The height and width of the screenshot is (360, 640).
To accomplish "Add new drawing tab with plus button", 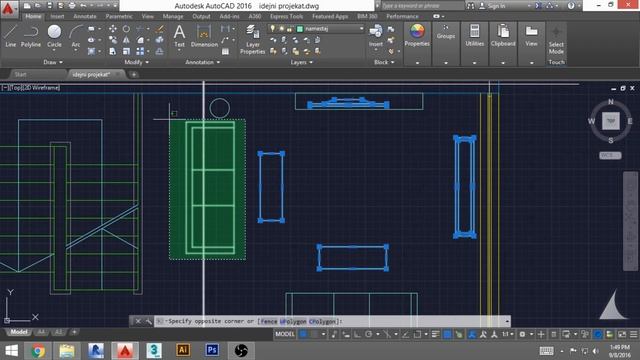I will coord(133,74).
